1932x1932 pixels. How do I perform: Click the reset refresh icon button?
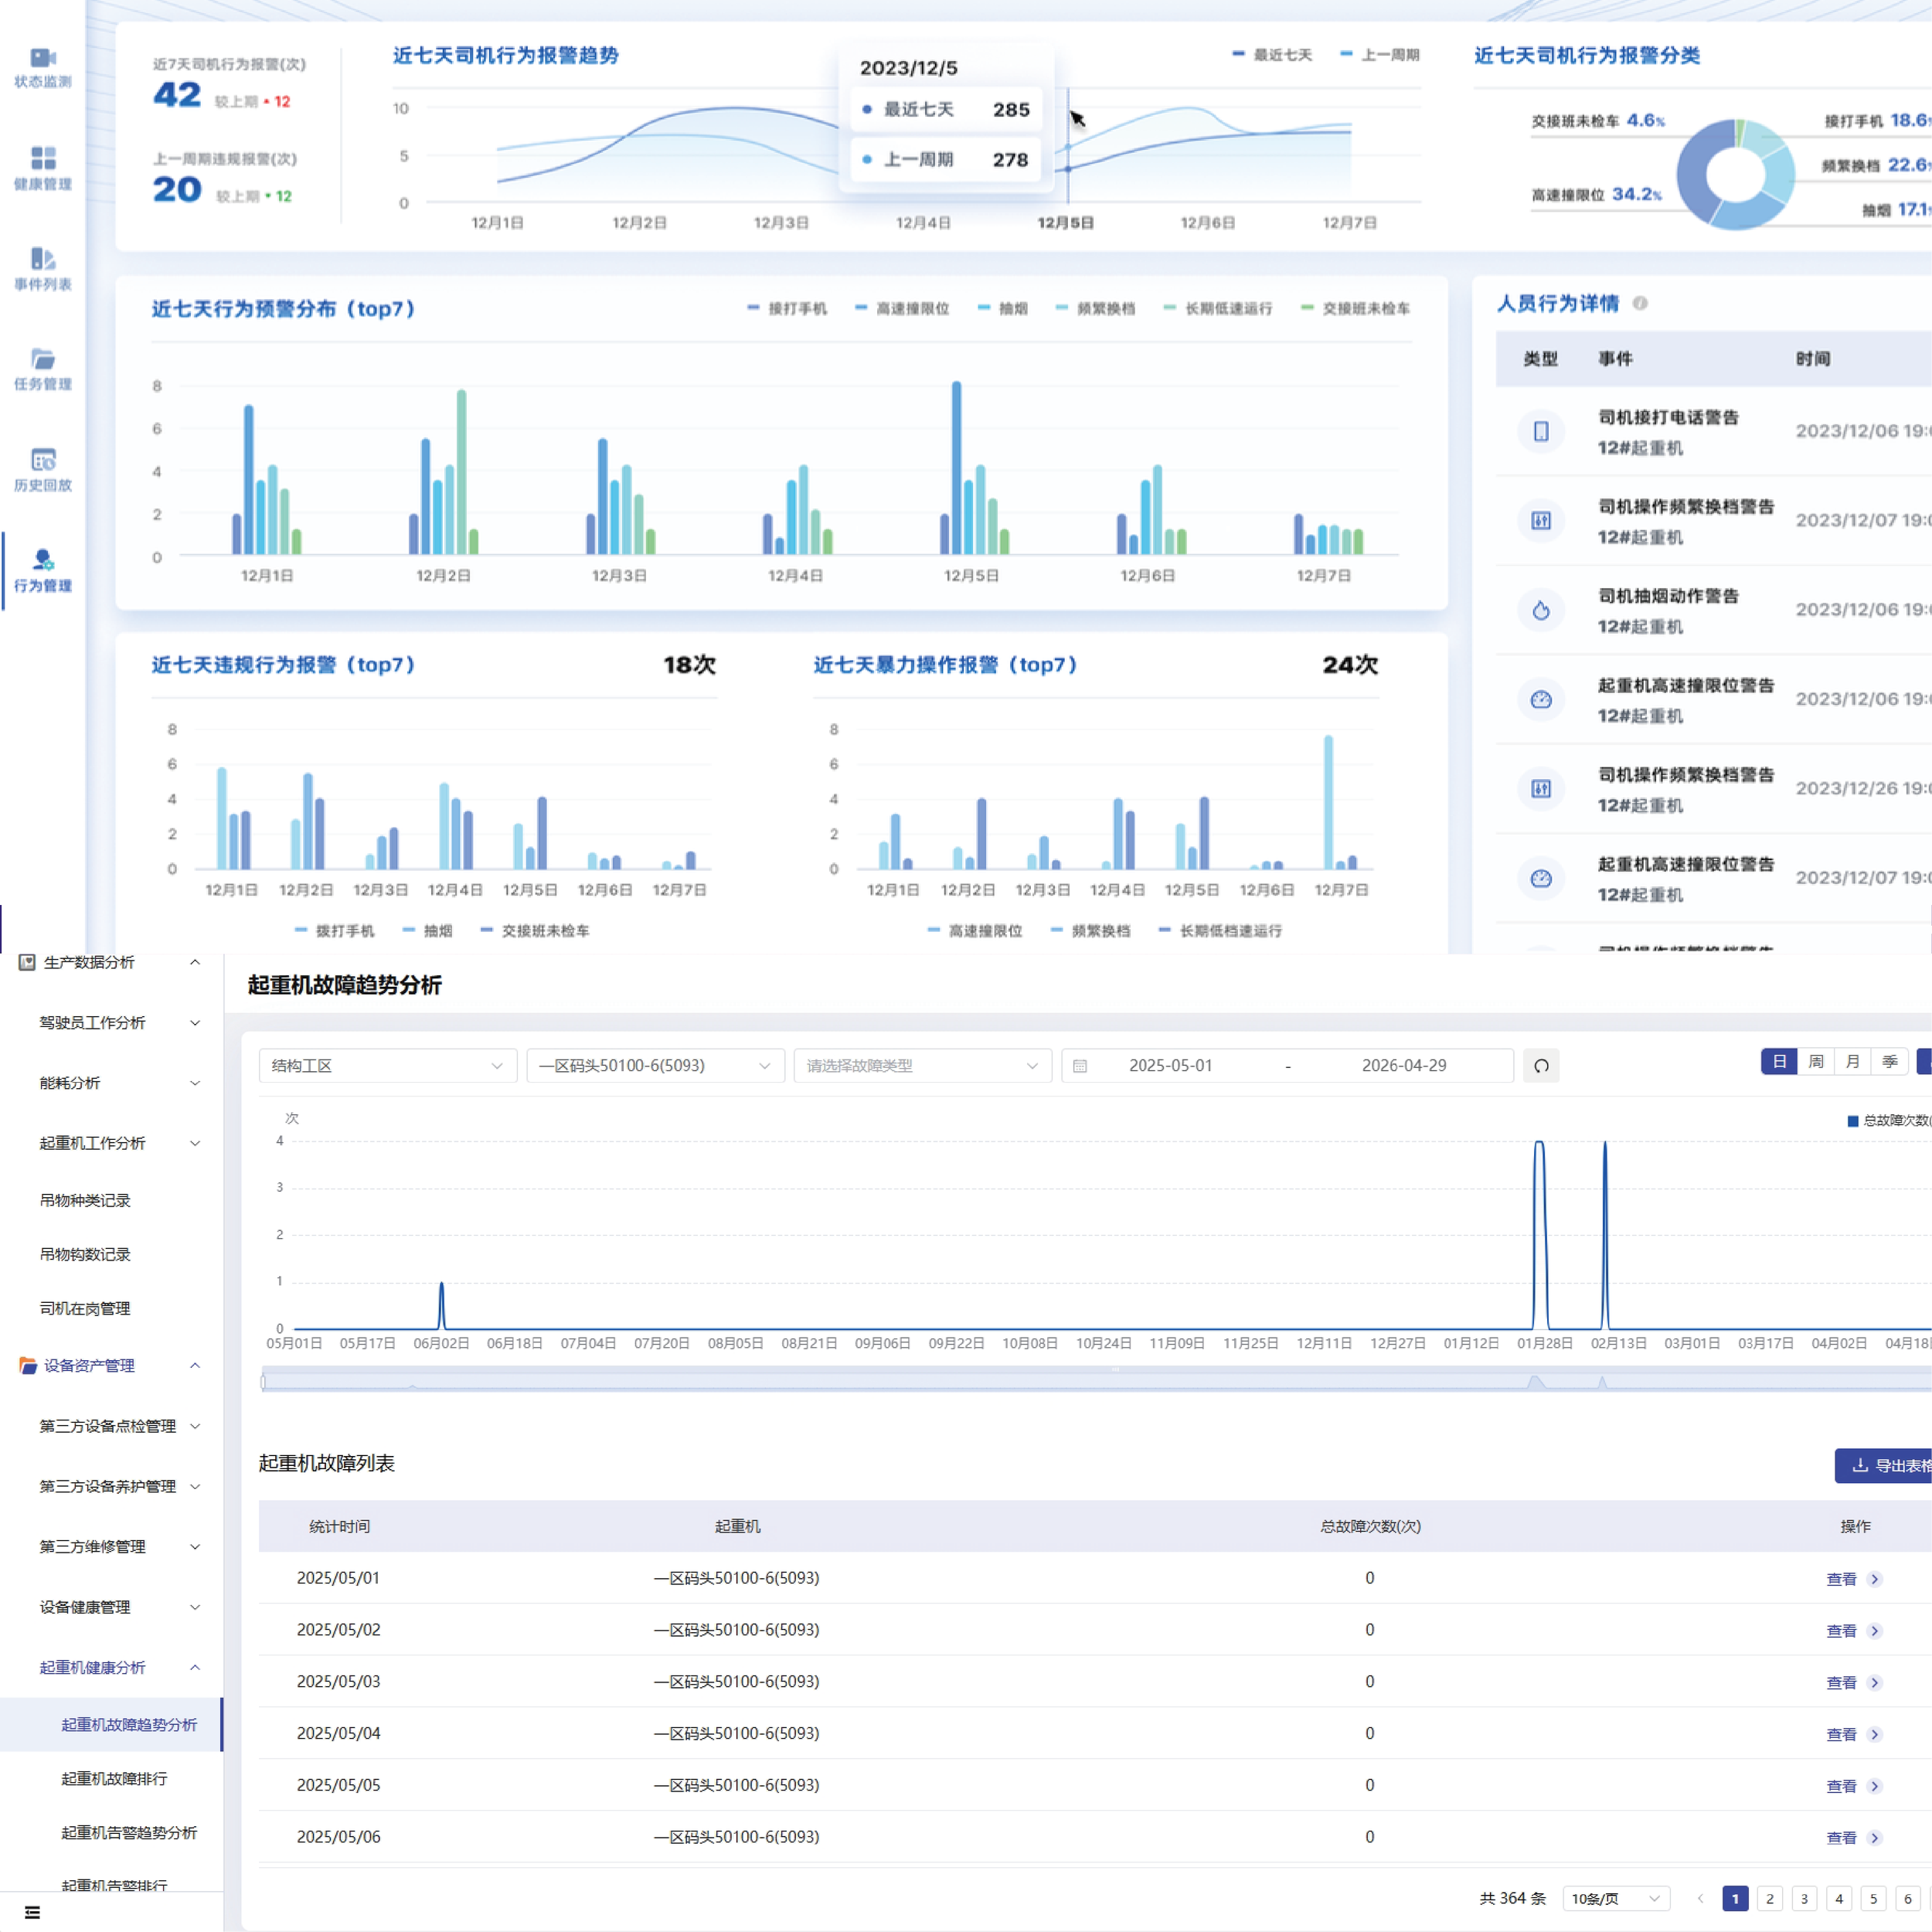1541,1066
